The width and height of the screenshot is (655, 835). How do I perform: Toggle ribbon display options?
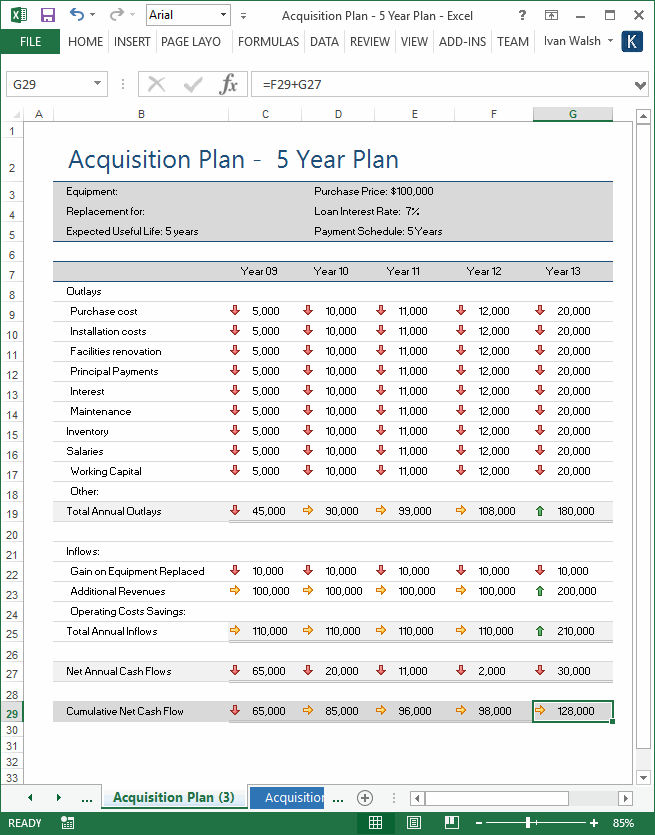pyautogui.click(x=551, y=13)
